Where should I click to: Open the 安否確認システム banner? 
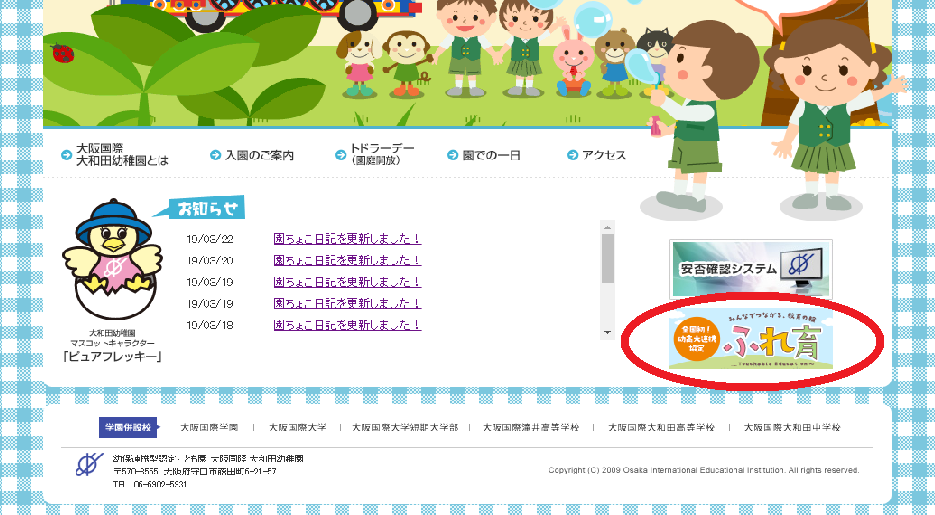[750, 268]
